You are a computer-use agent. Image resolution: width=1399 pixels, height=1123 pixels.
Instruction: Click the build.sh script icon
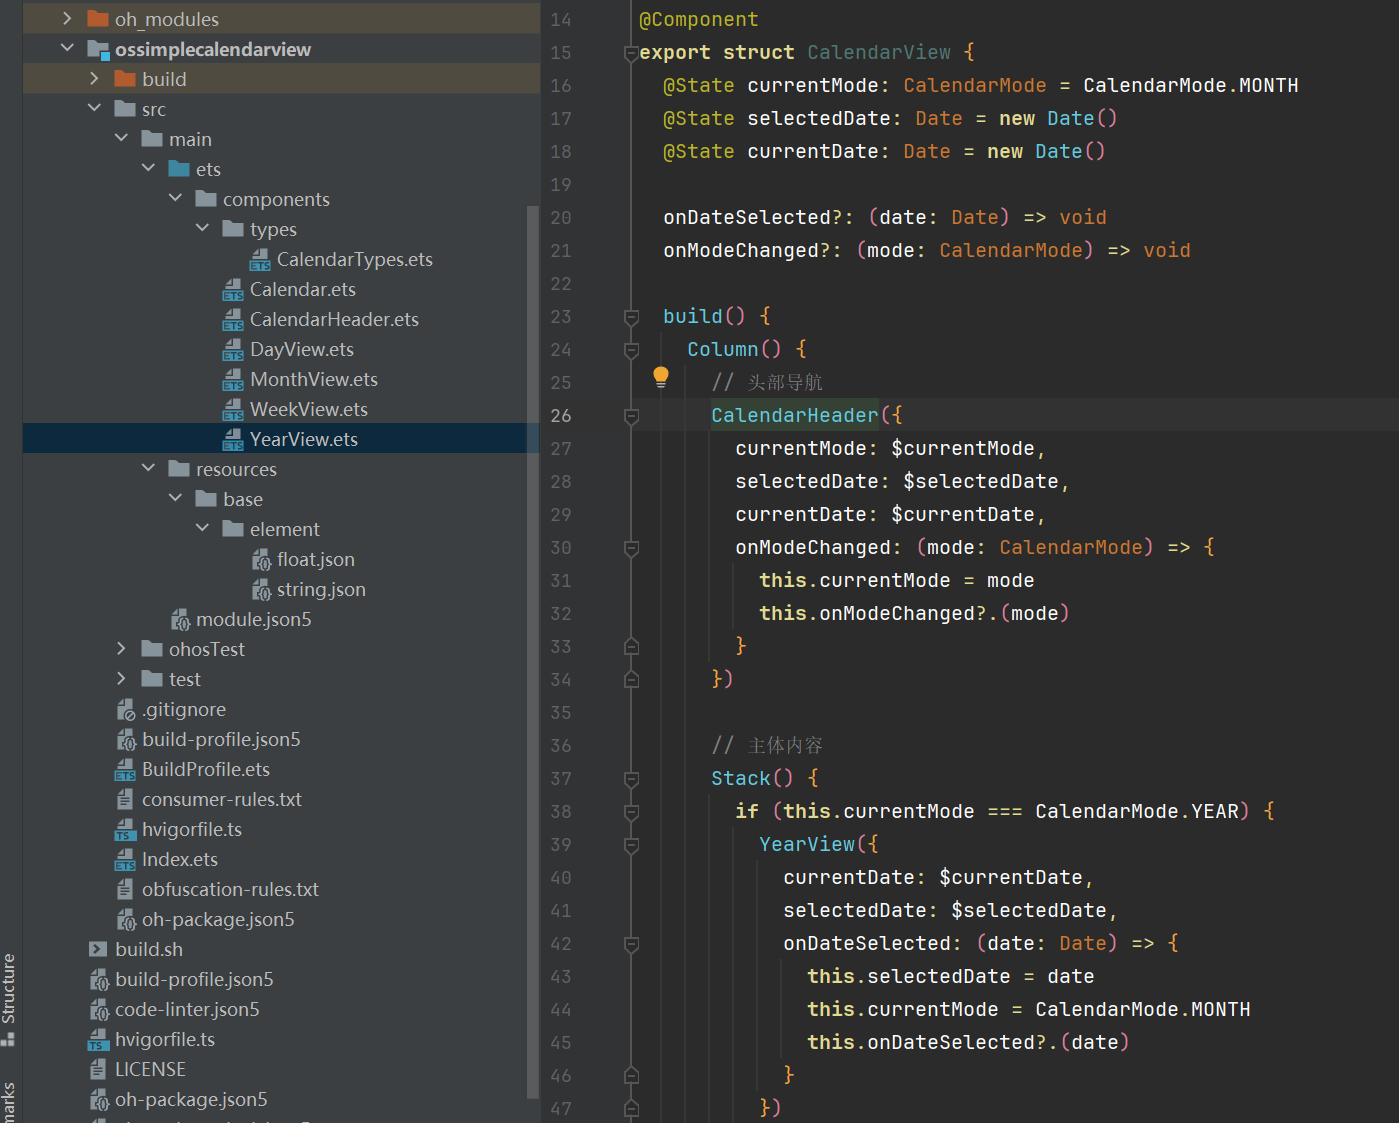98,950
